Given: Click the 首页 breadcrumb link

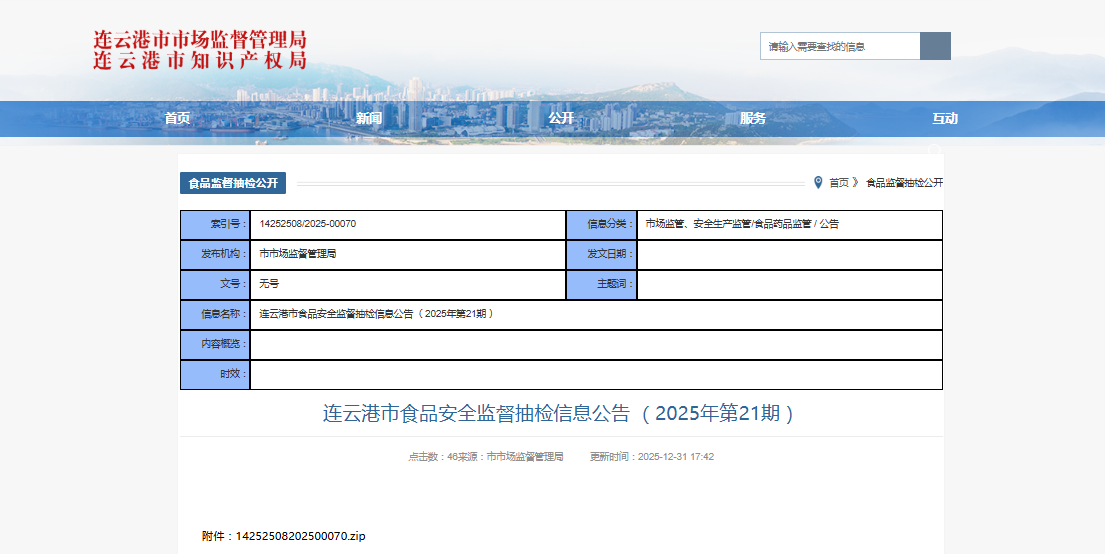Looking at the screenshot, I should click(x=838, y=183).
